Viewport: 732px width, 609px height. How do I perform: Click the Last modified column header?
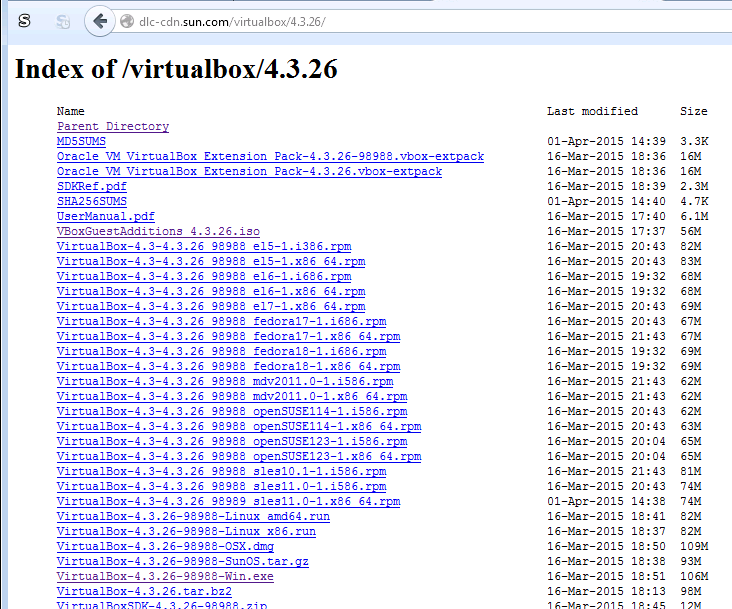click(x=592, y=111)
